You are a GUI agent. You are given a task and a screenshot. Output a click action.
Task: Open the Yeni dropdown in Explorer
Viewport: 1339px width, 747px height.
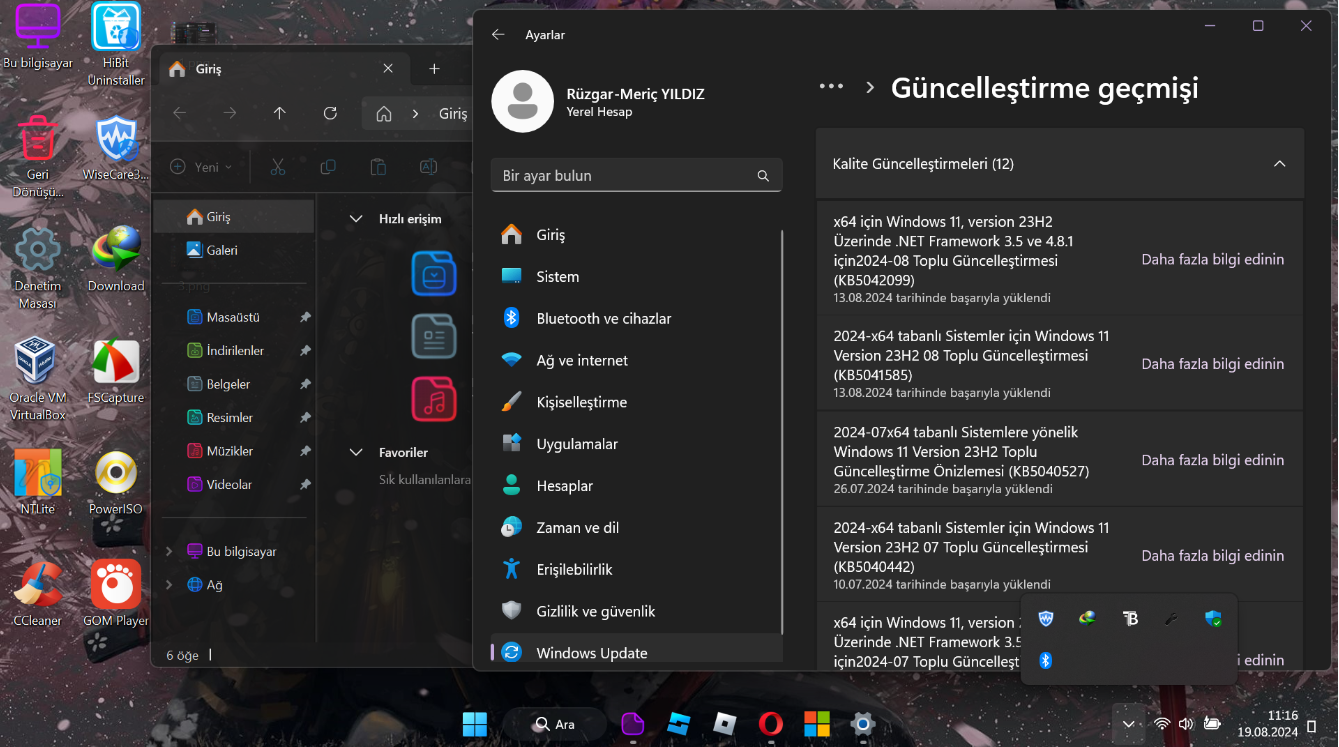point(202,167)
